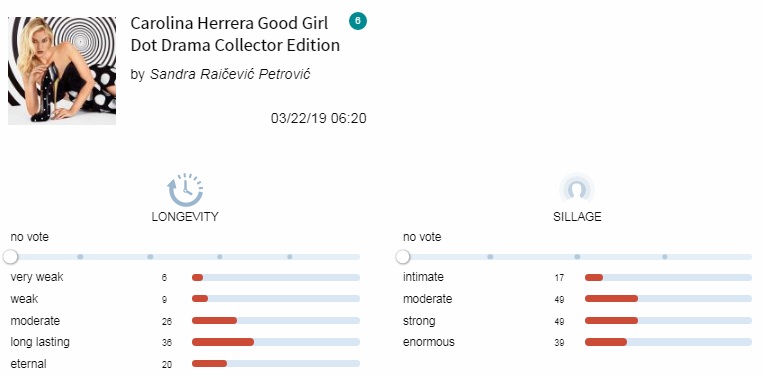Image resolution: width=764 pixels, height=377 pixels.
Task: Click the longevity clock icon
Action: tap(185, 190)
